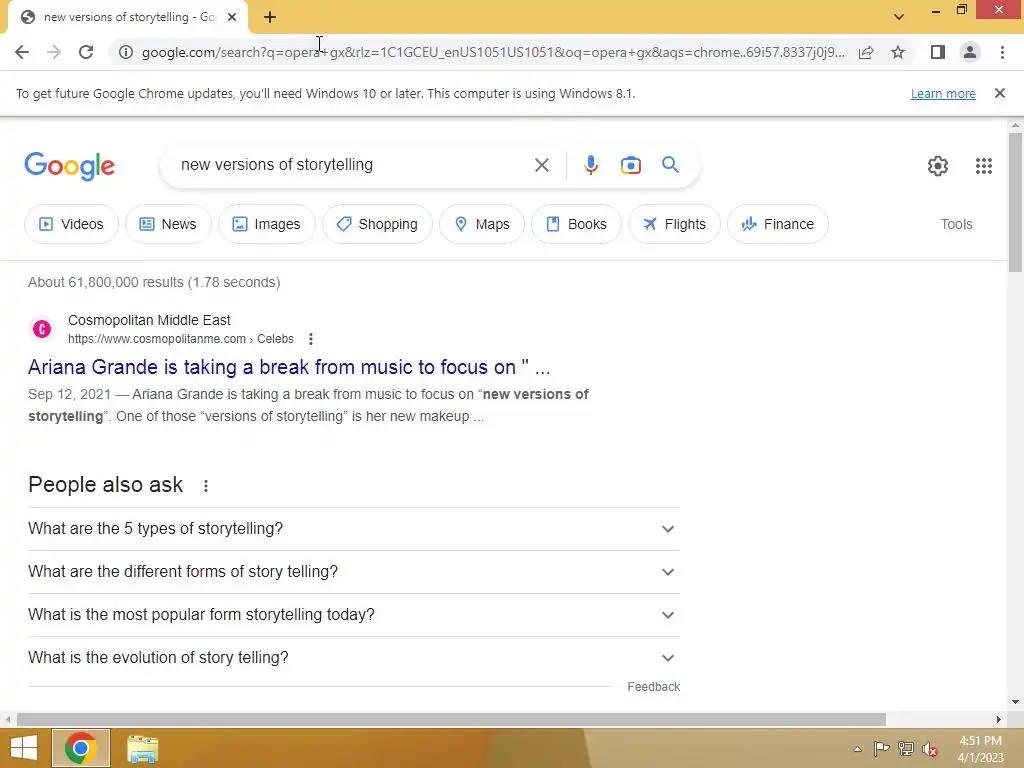Screen dimensions: 1024x768
Task: Click in the Google search box text
Action: point(277,165)
